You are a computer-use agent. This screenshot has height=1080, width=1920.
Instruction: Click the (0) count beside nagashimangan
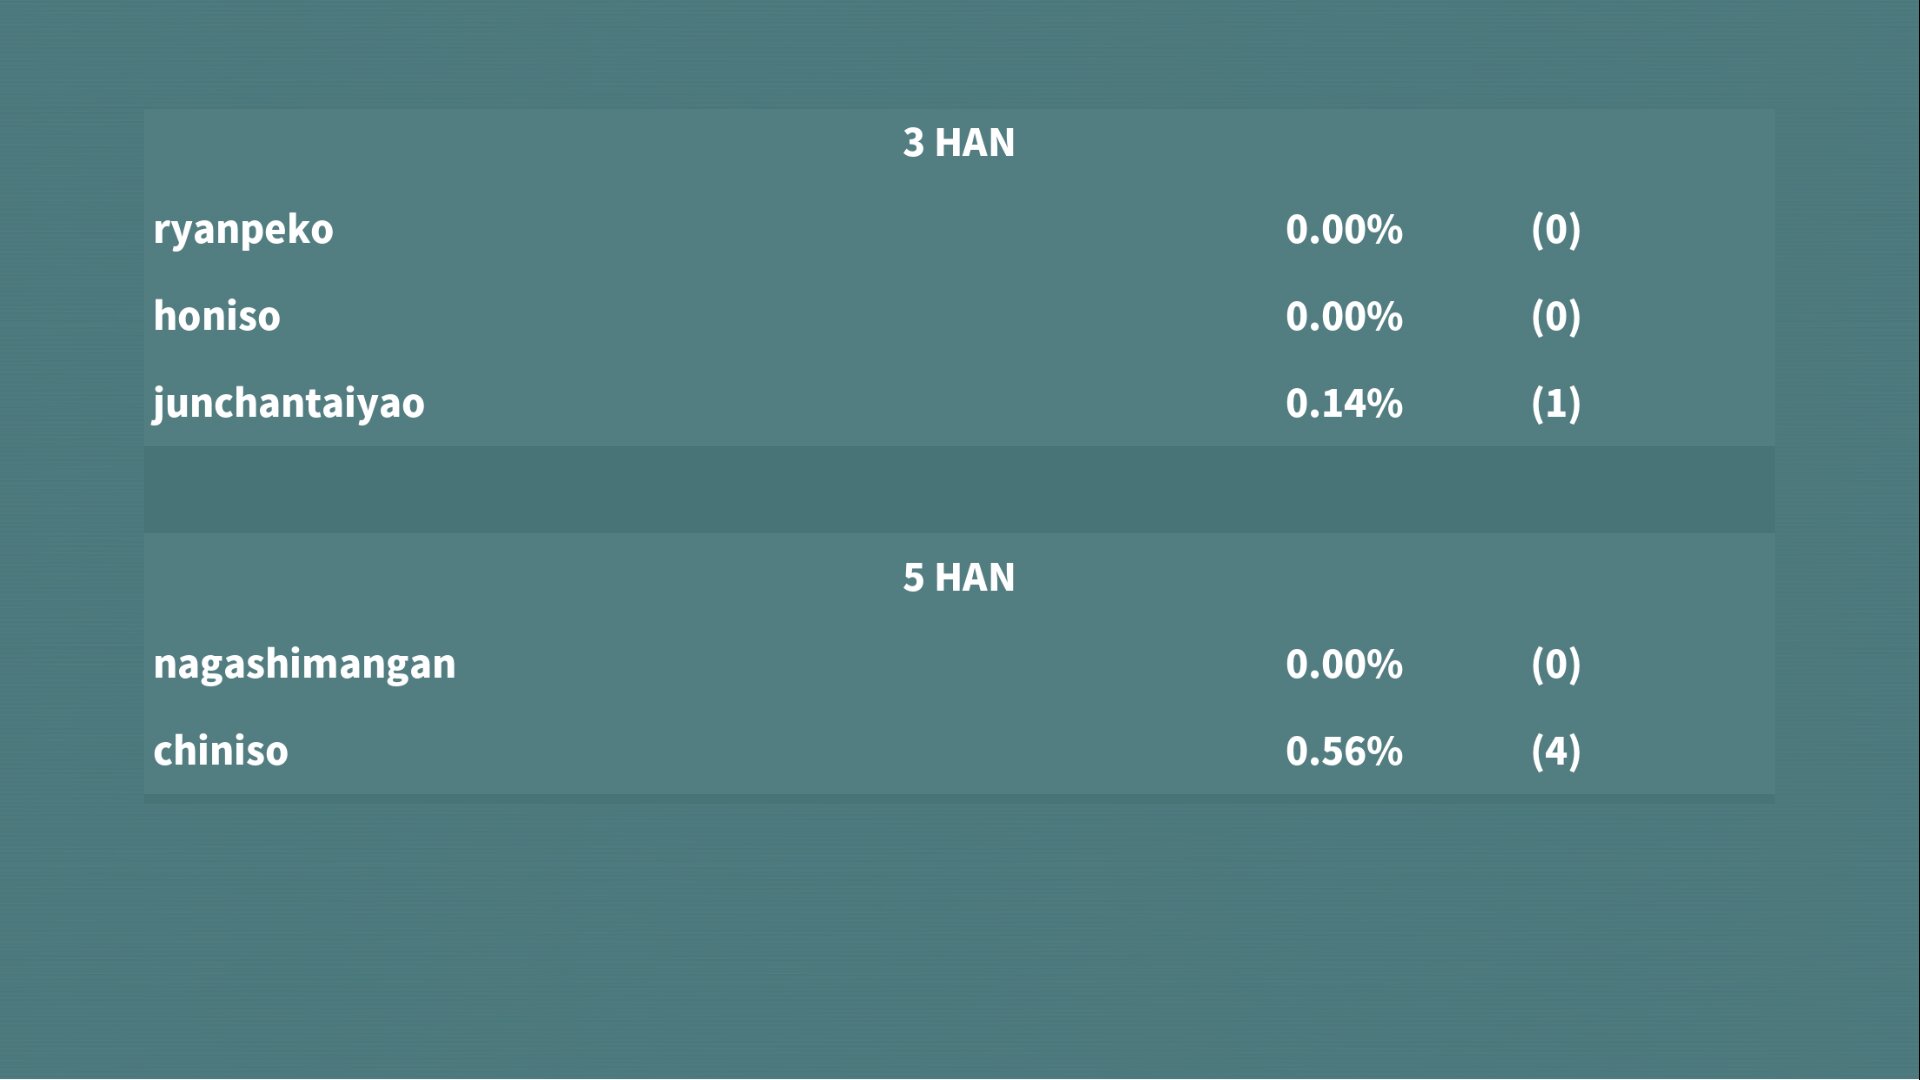tap(1555, 665)
